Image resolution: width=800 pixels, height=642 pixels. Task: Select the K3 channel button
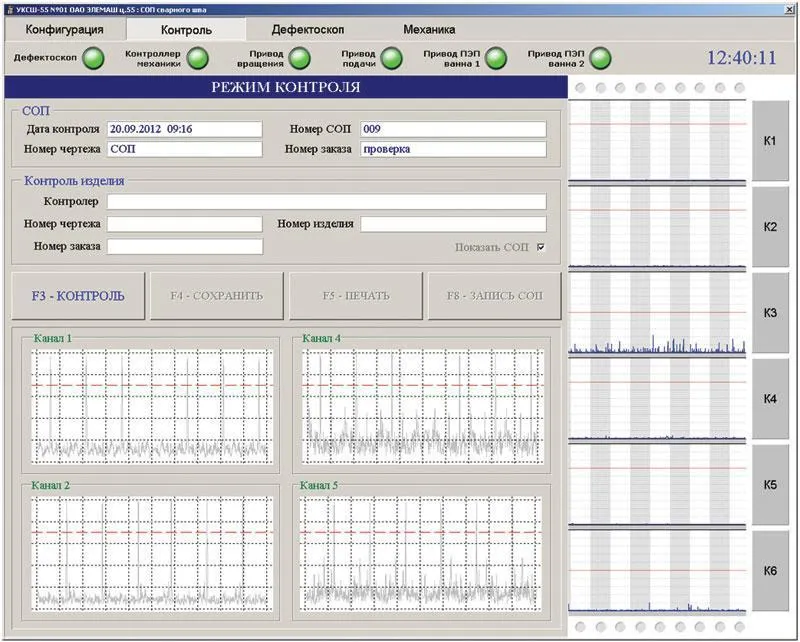tap(770, 313)
